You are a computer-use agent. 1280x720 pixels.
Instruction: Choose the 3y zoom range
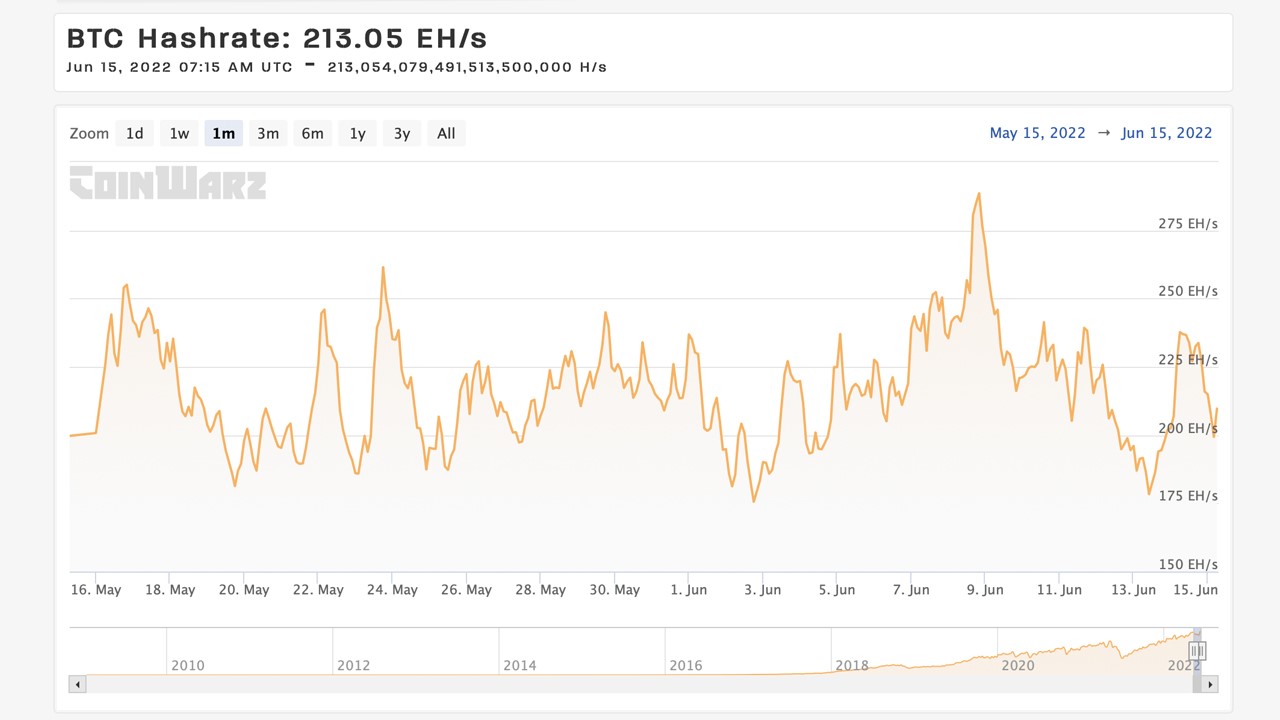click(401, 133)
